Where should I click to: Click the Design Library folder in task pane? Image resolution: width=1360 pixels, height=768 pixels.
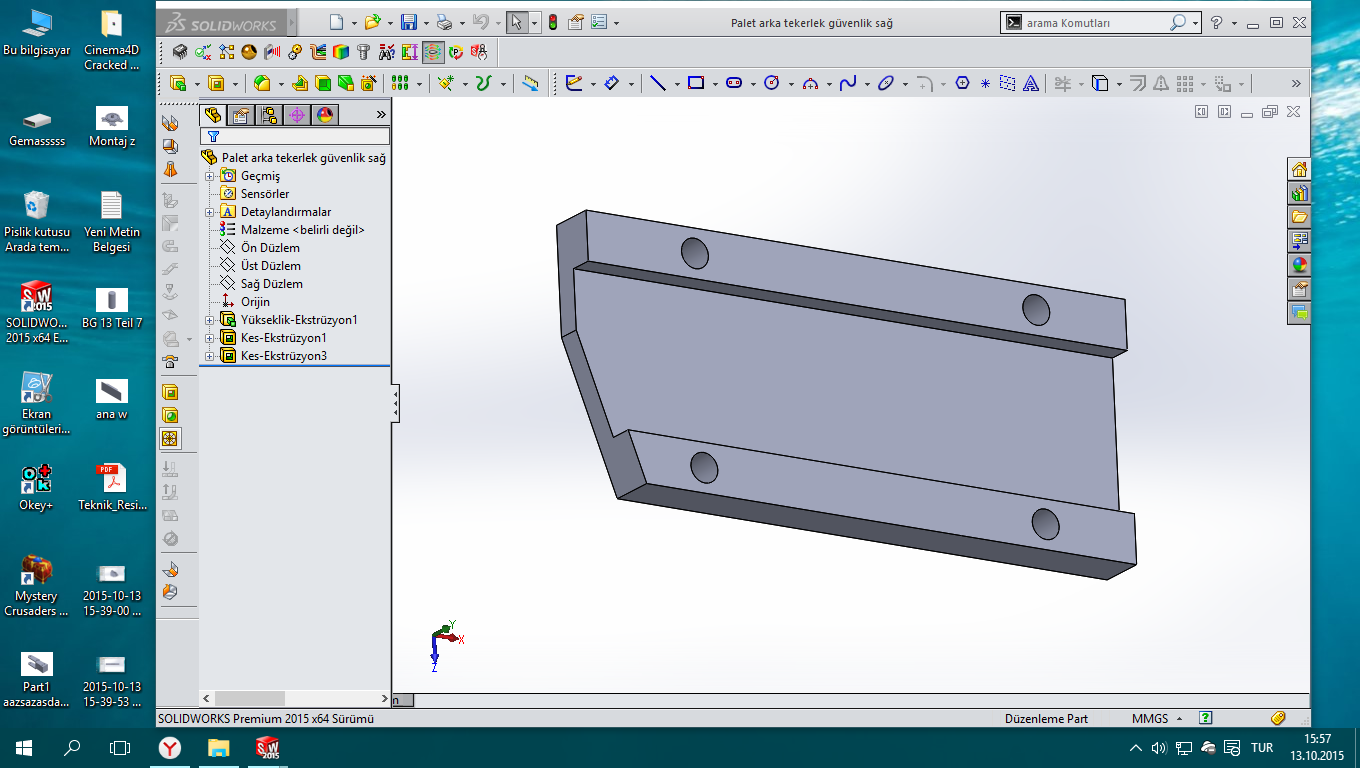(x=1299, y=217)
